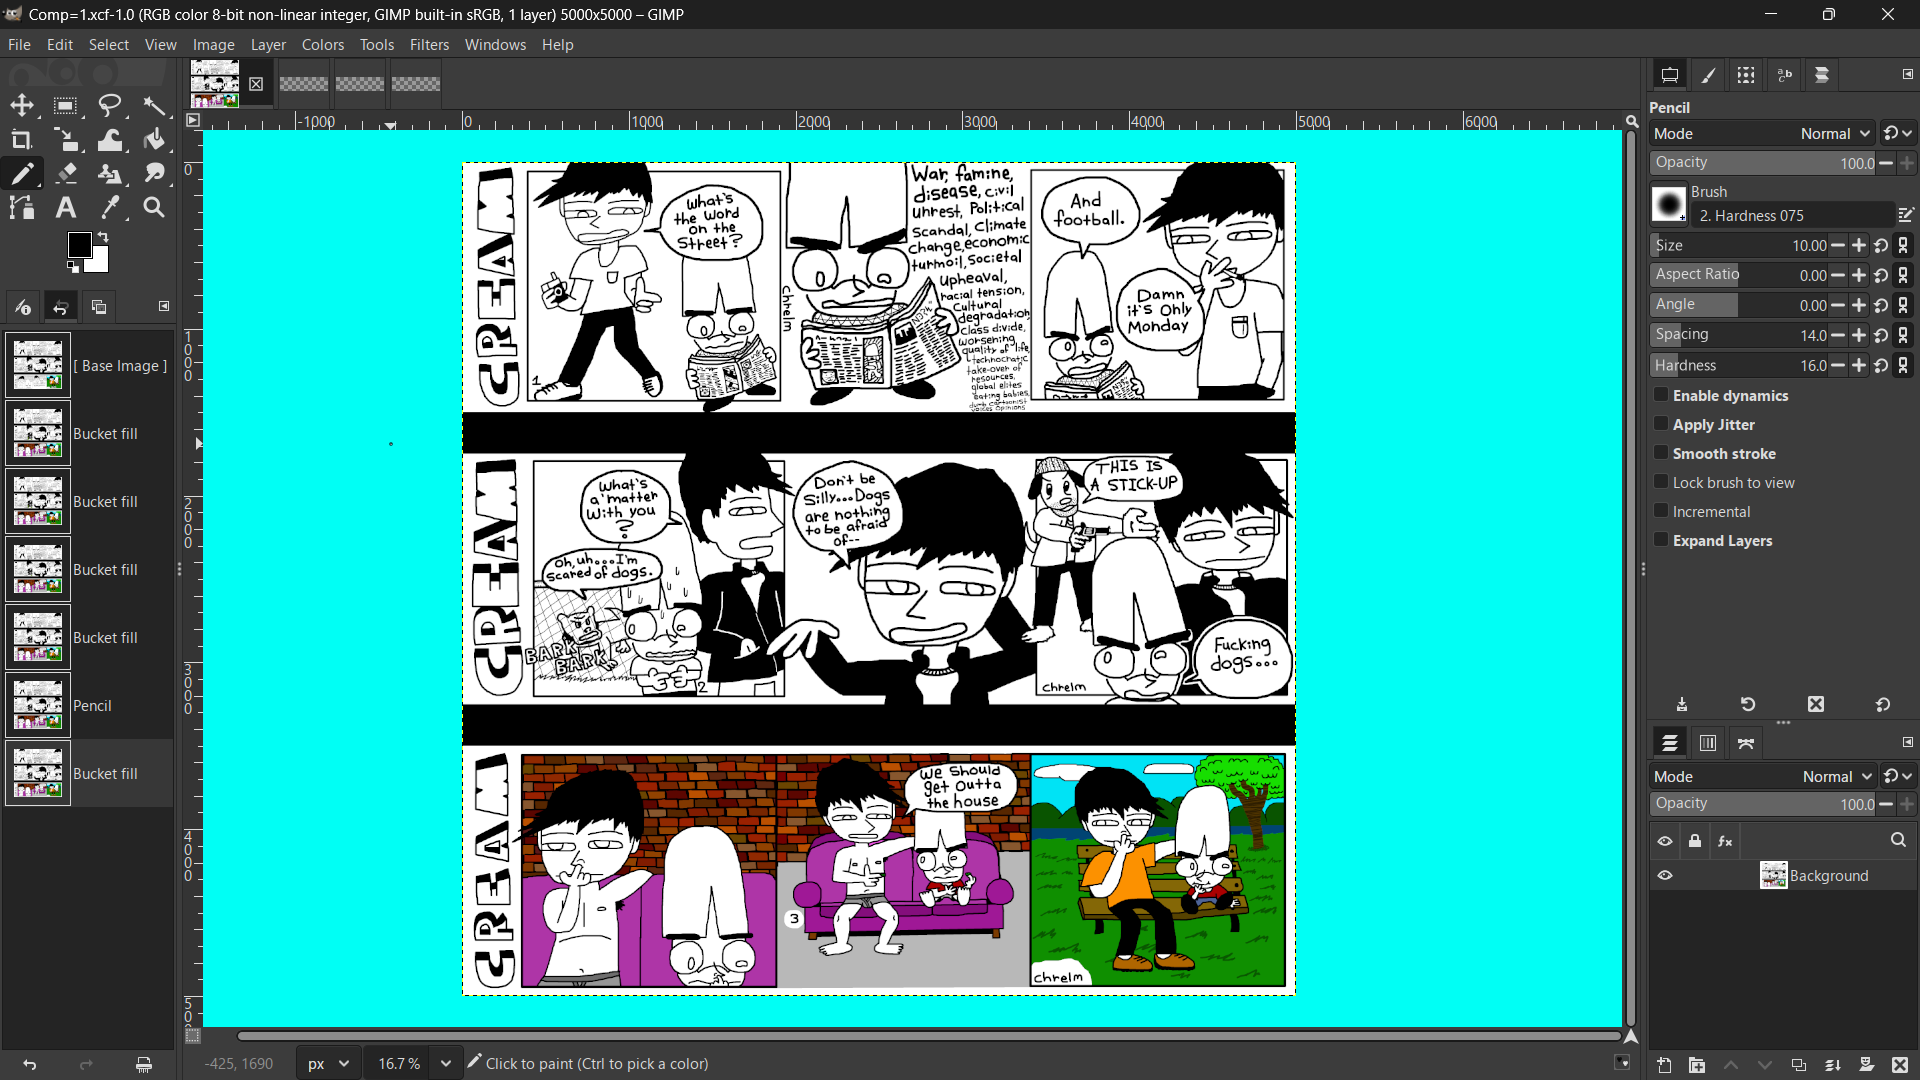Select the Color Picker eyedropper tool
1920x1080 pixels.
pyautogui.click(x=110, y=207)
